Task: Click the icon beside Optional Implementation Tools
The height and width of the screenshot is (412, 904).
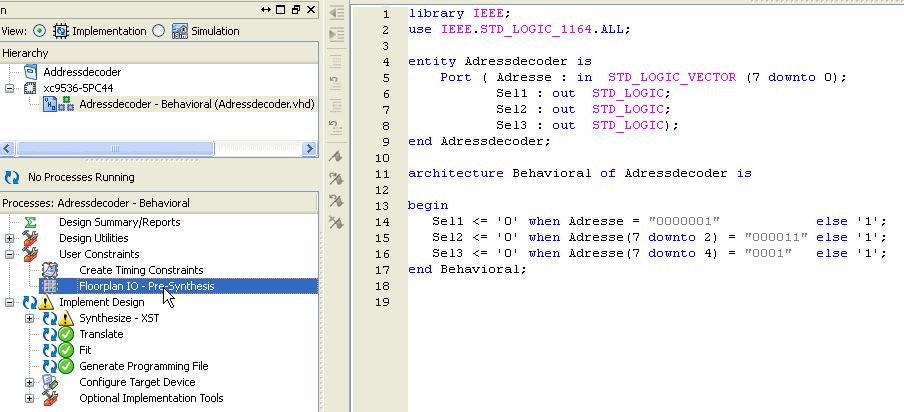Action: 50,398
